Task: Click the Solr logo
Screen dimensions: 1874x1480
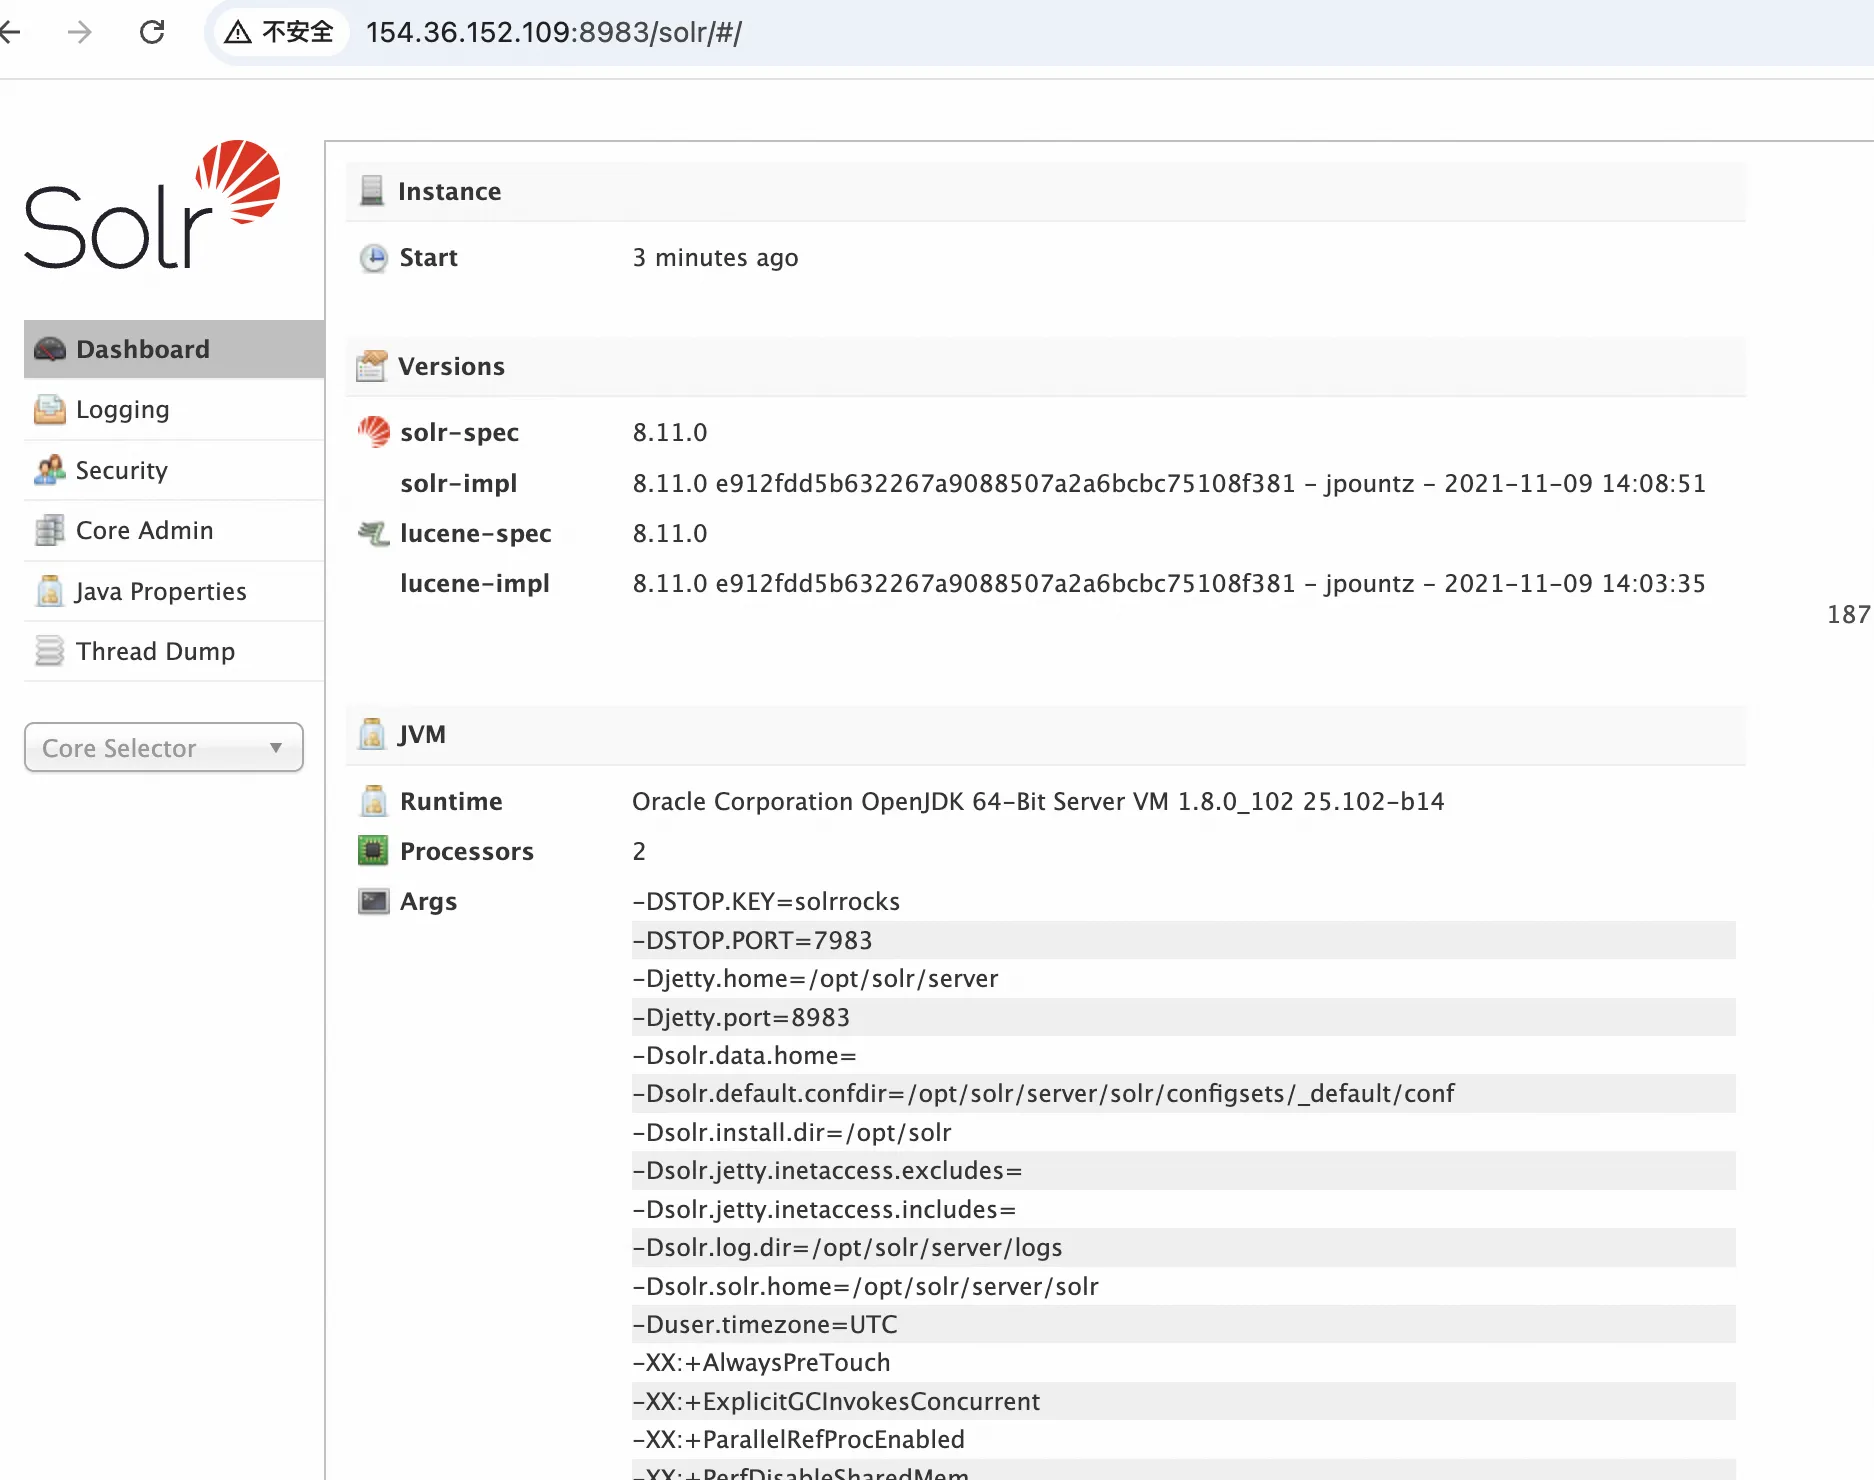Action: point(152,206)
